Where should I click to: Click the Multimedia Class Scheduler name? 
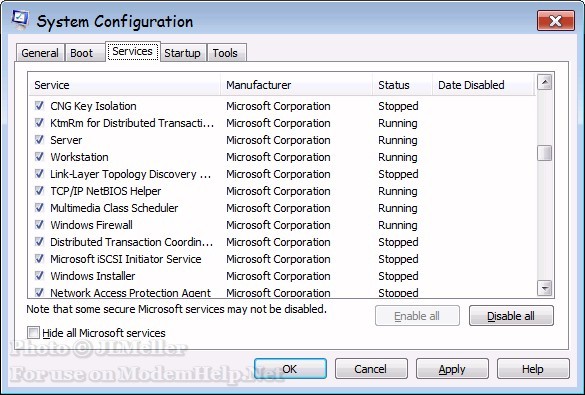click(114, 208)
